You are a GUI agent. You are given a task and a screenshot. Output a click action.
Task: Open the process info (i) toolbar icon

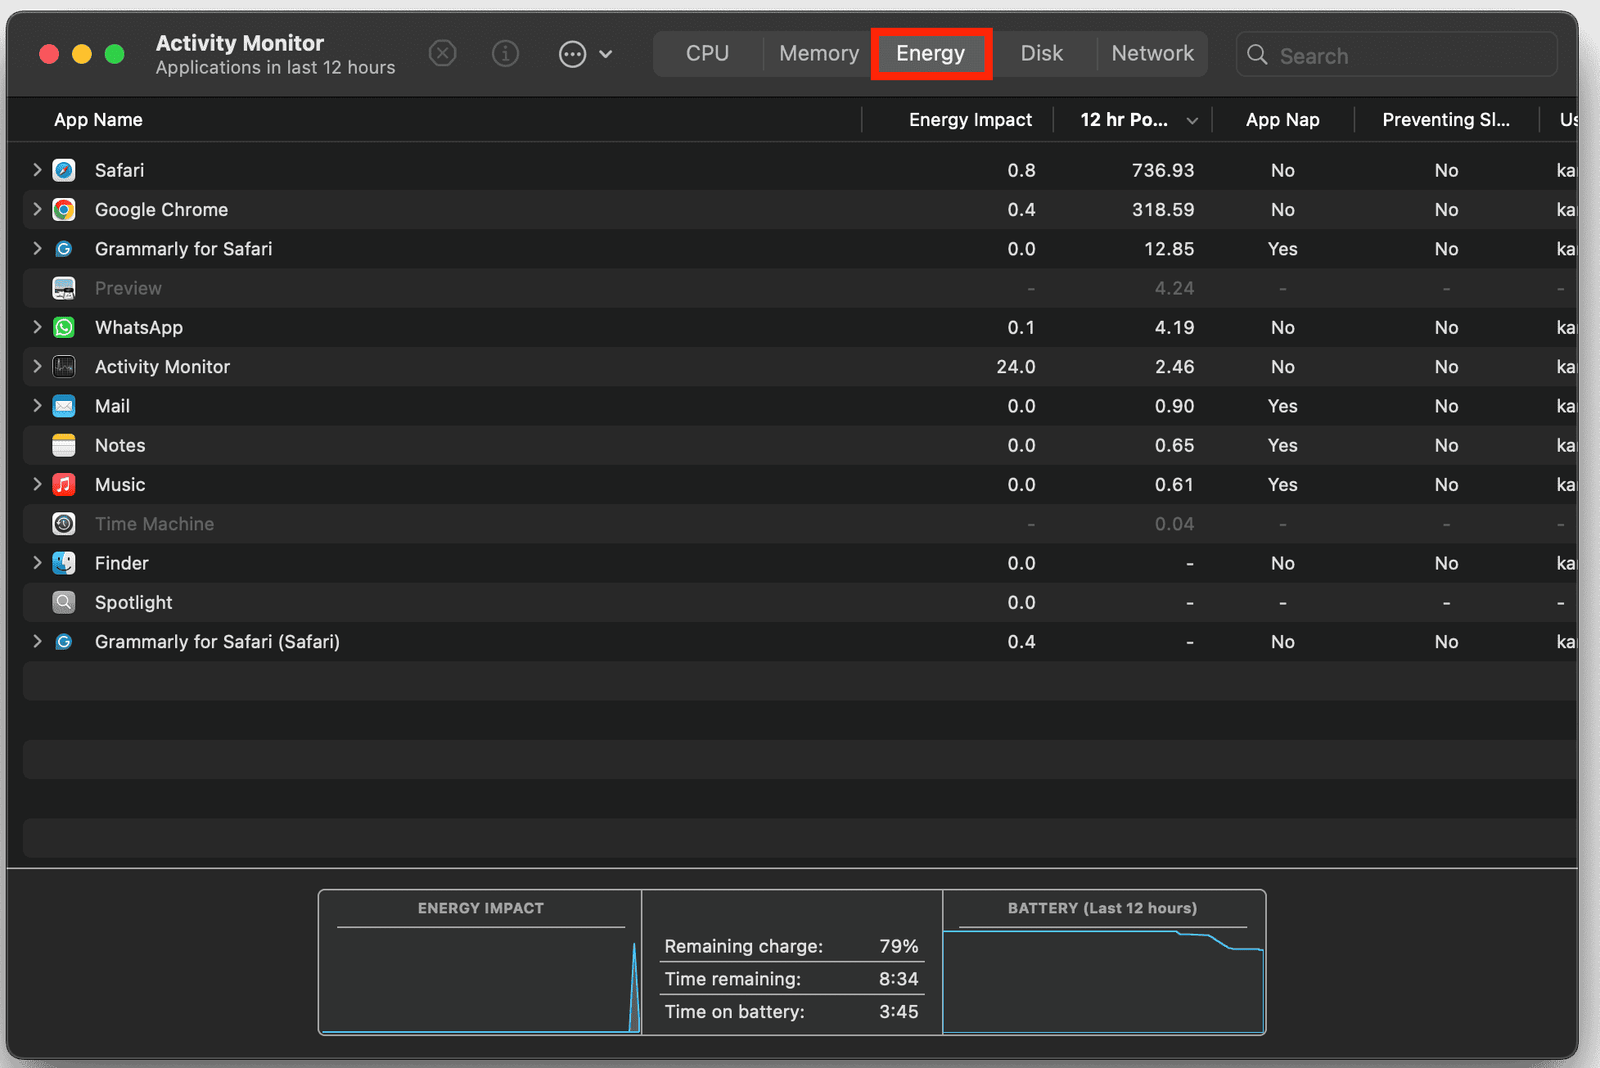506,53
